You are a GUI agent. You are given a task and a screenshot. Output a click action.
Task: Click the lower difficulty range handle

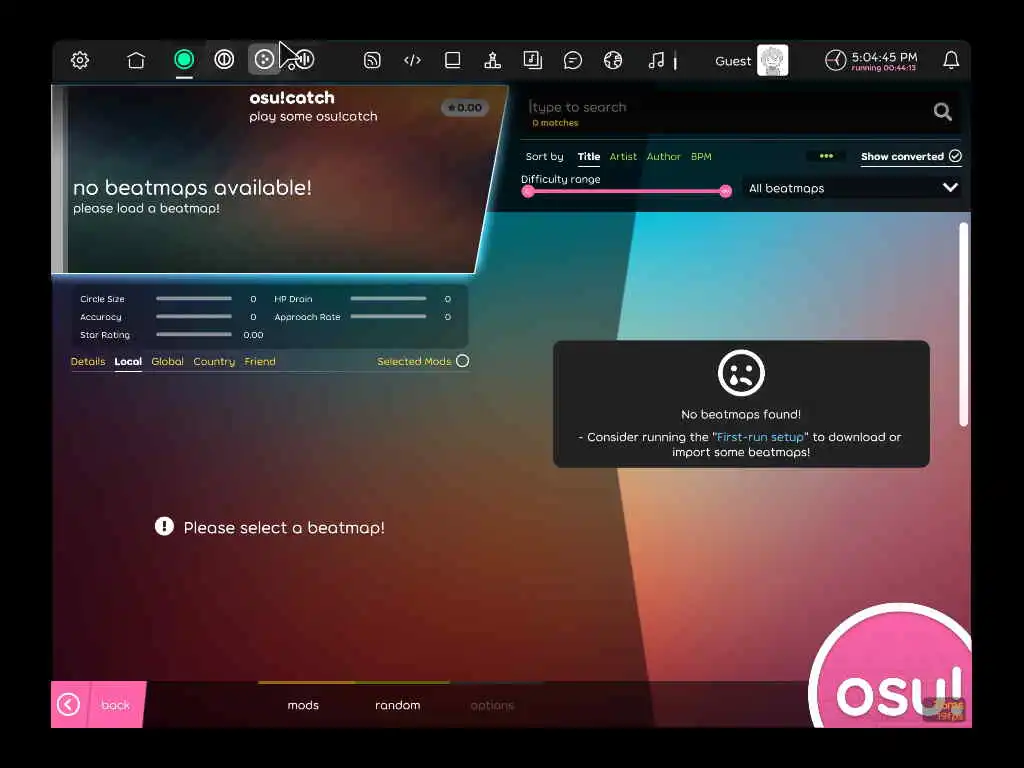point(528,191)
